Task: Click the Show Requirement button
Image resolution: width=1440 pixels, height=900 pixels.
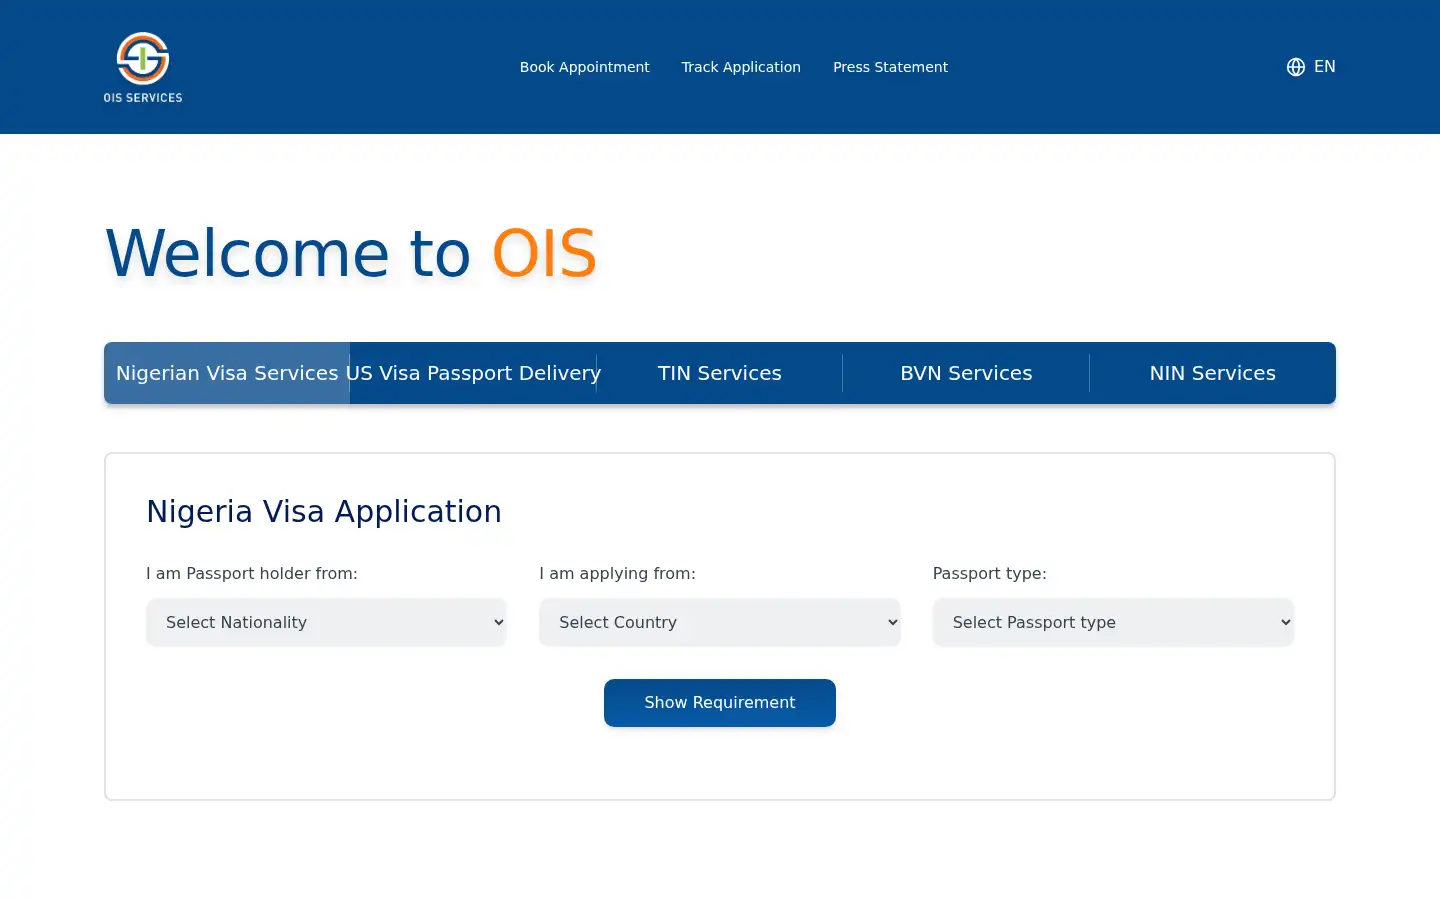Action: click(x=720, y=703)
